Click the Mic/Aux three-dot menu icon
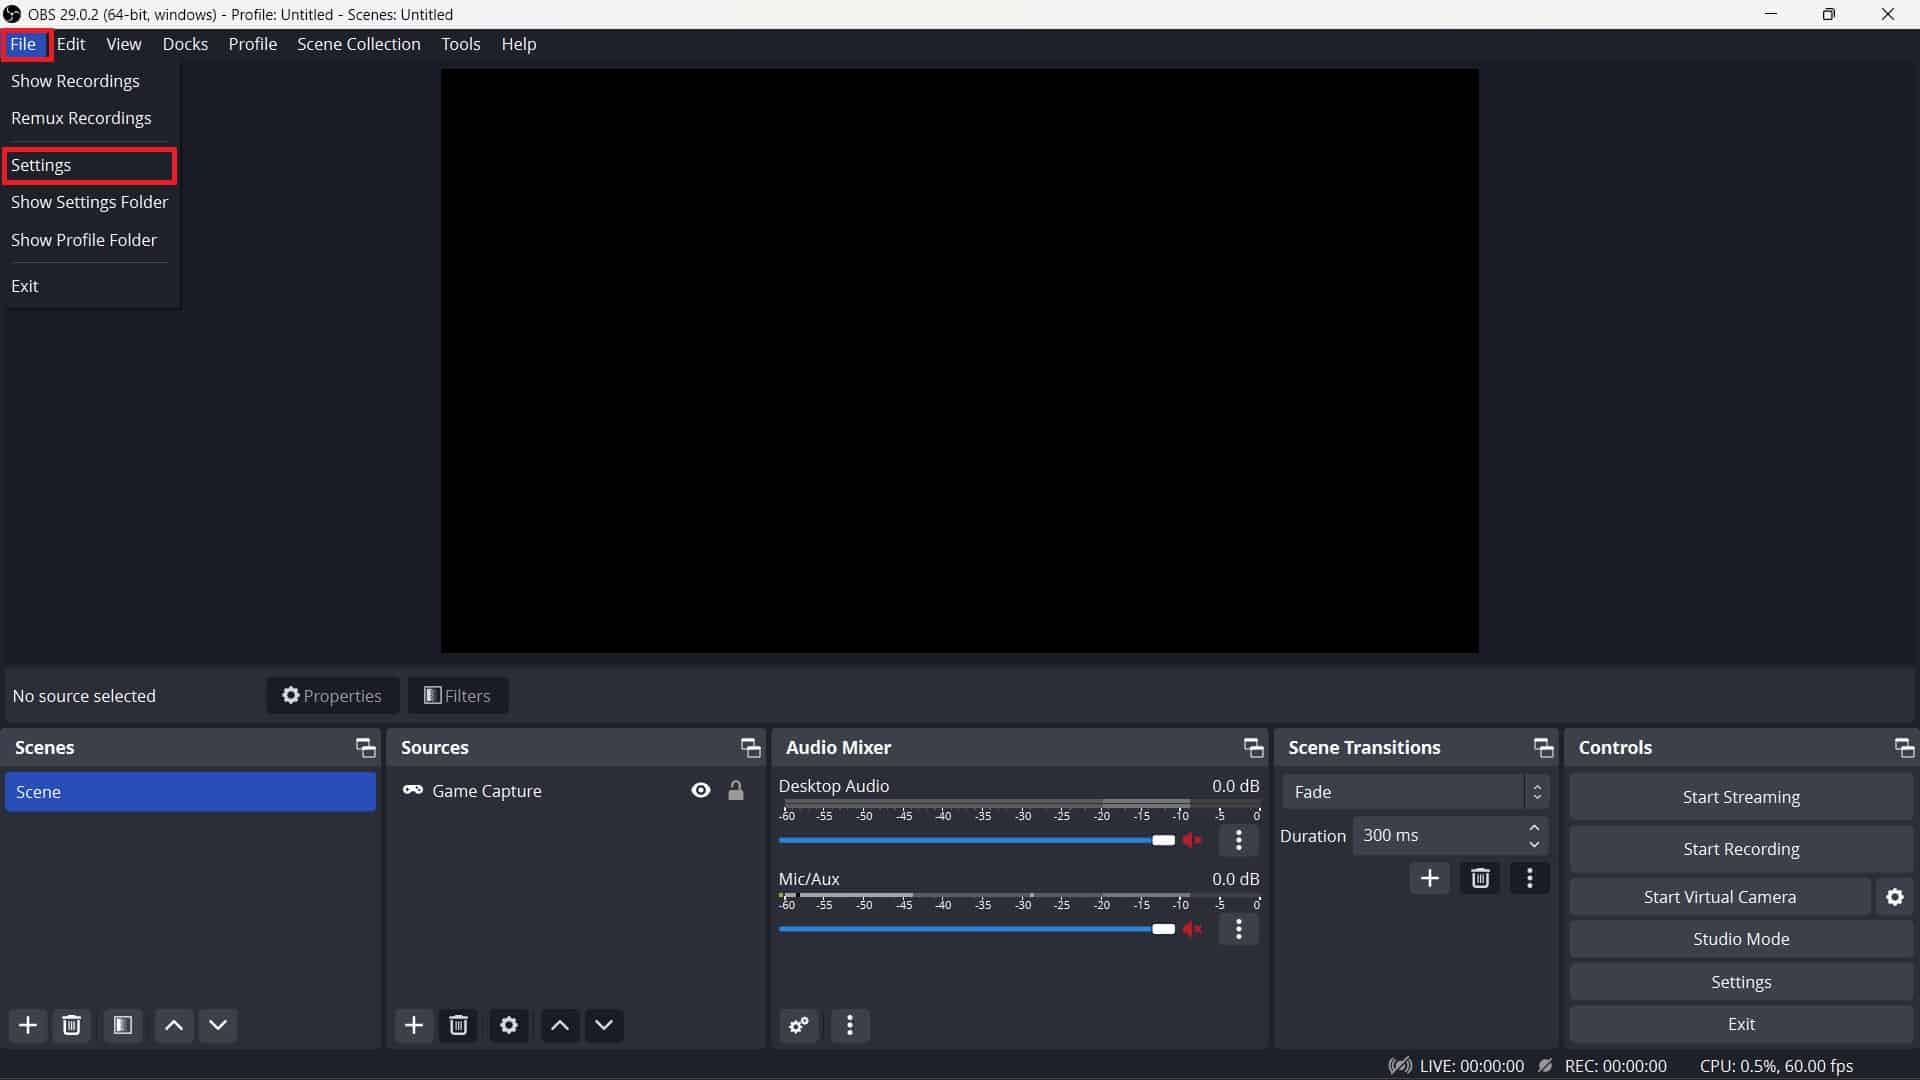This screenshot has height=1080, width=1920. point(1237,930)
